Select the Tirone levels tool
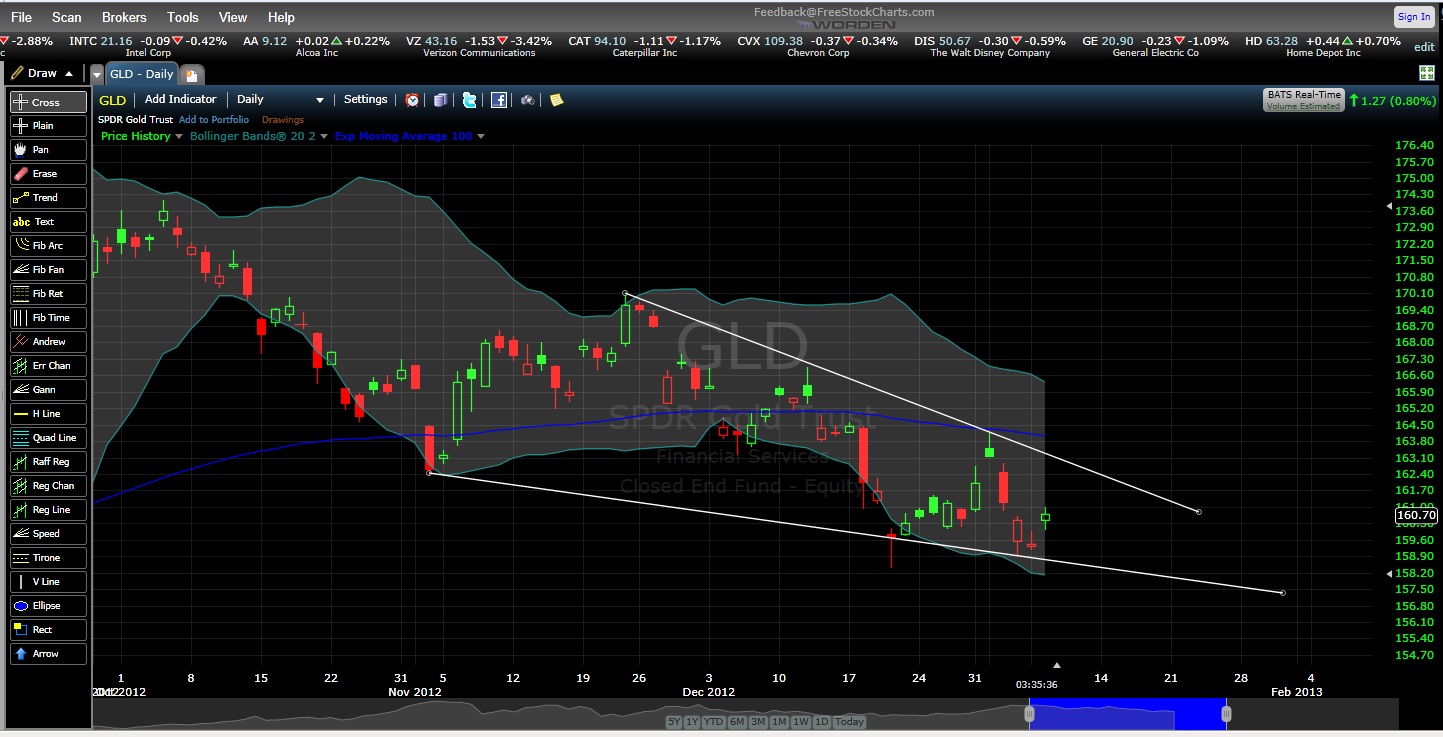The height and width of the screenshot is (737, 1443). tap(48, 558)
